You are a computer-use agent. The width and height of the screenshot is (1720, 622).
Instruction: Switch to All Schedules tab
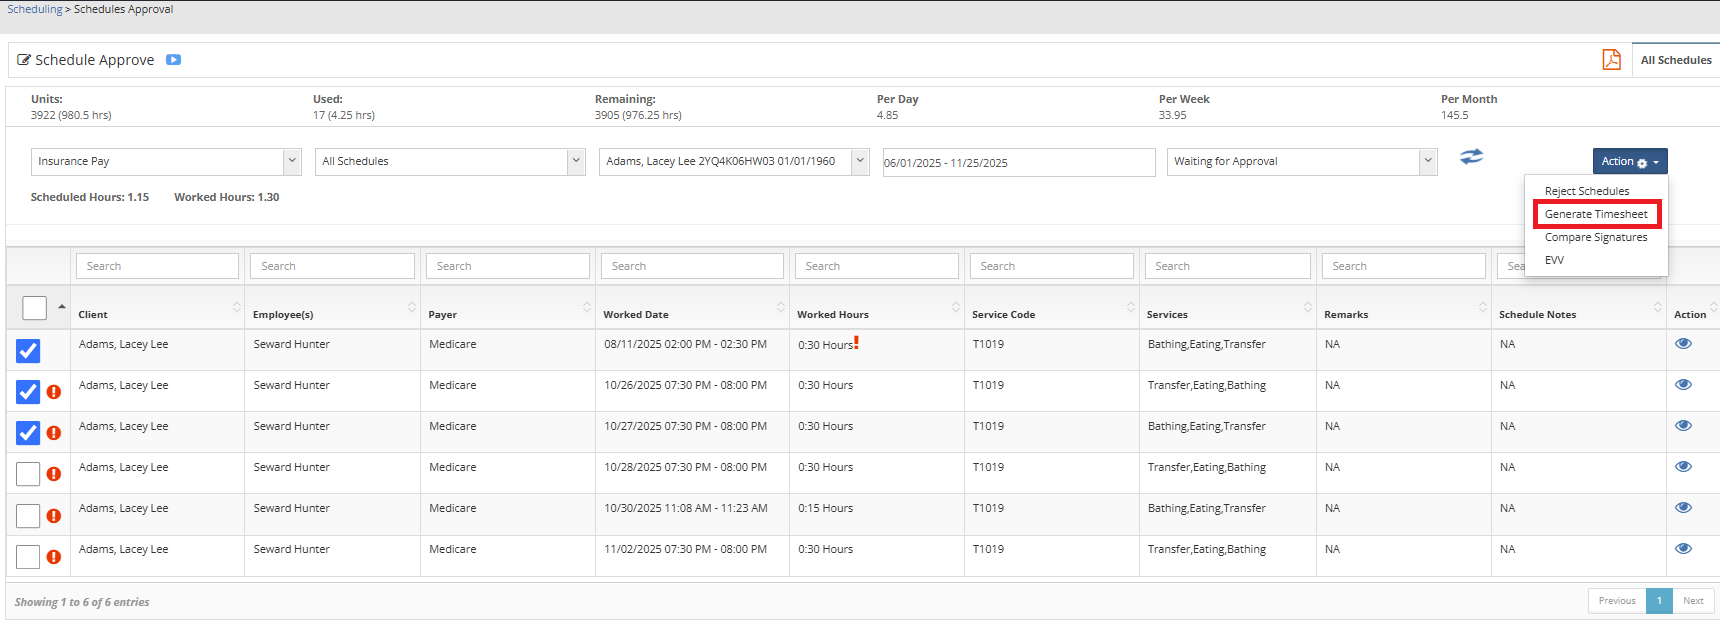1676,60
